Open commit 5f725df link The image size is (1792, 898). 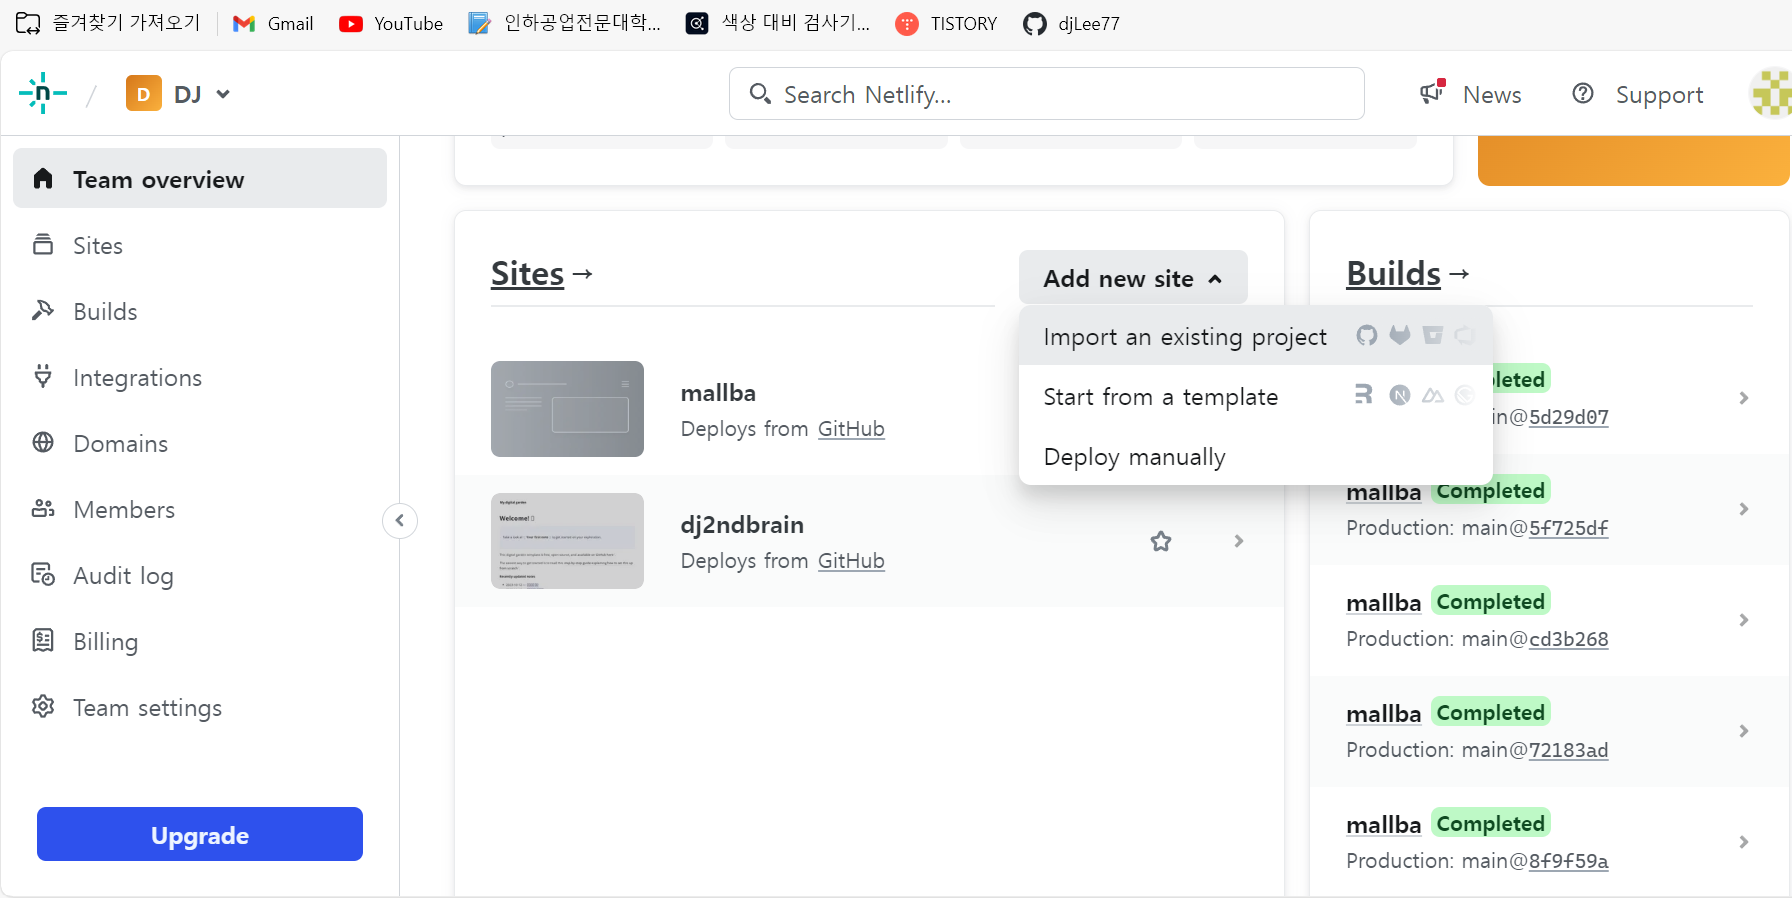tap(1568, 528)
